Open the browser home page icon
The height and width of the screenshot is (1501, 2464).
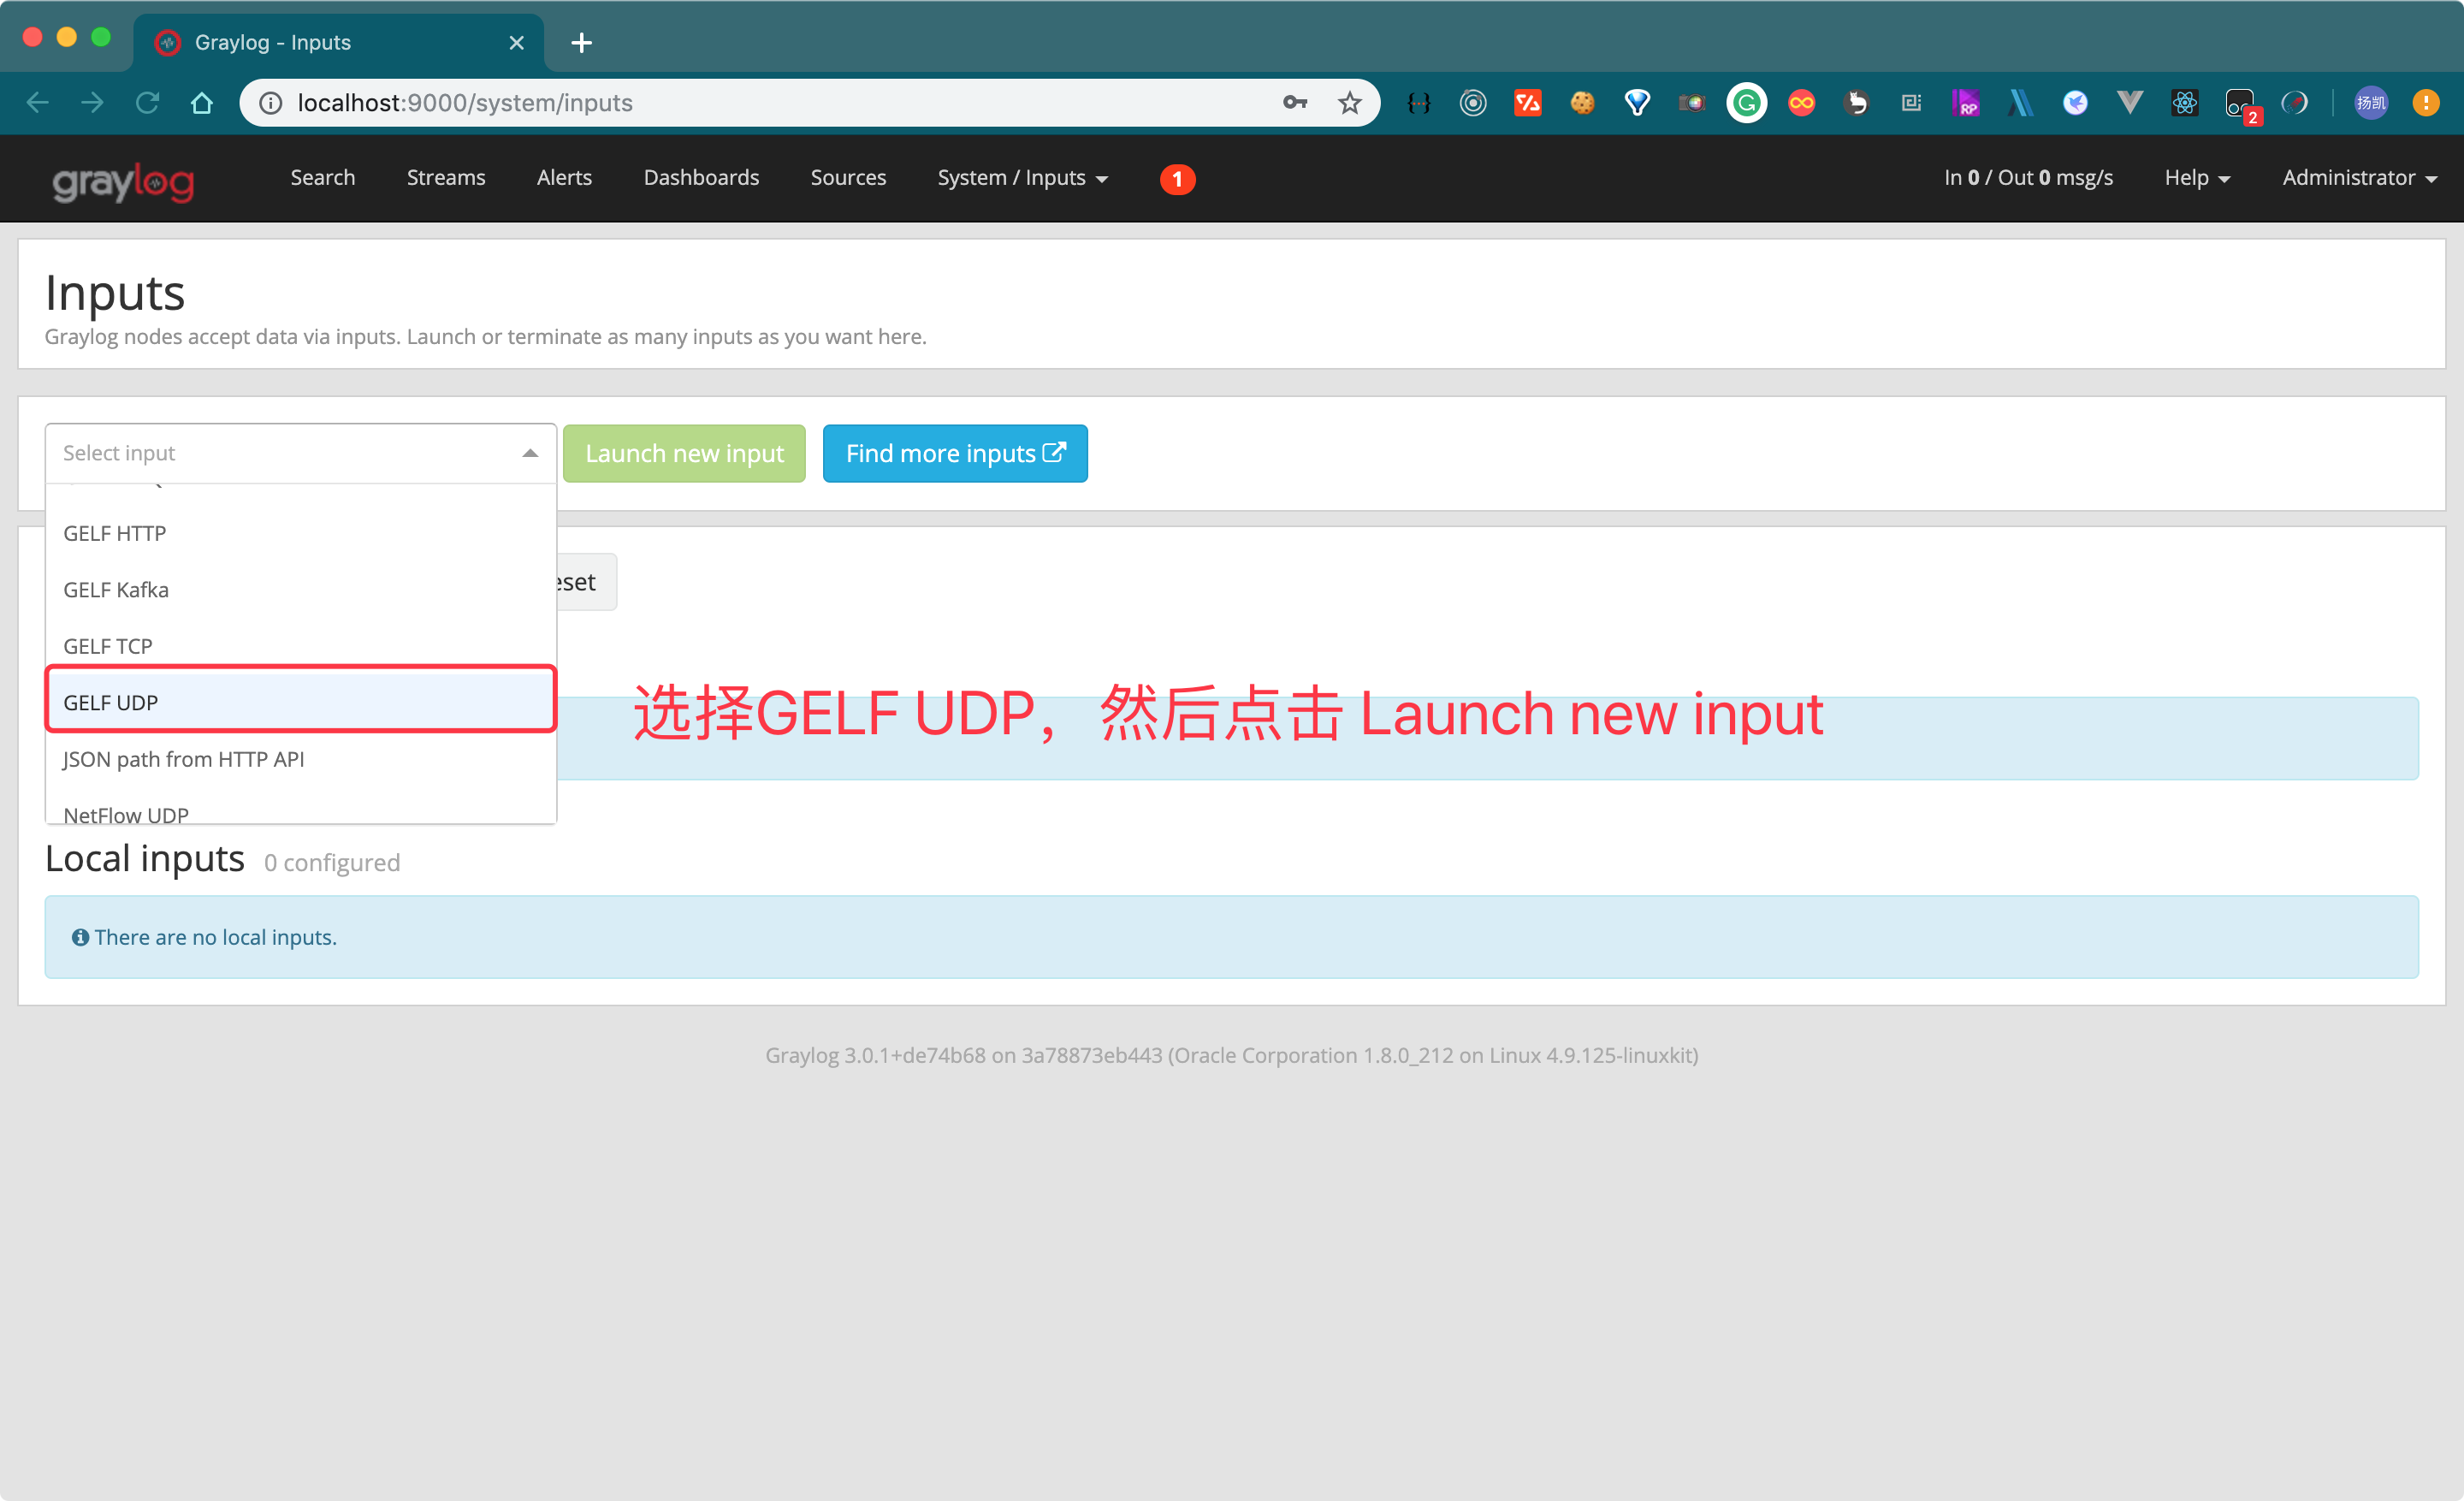tap(202, 103)
